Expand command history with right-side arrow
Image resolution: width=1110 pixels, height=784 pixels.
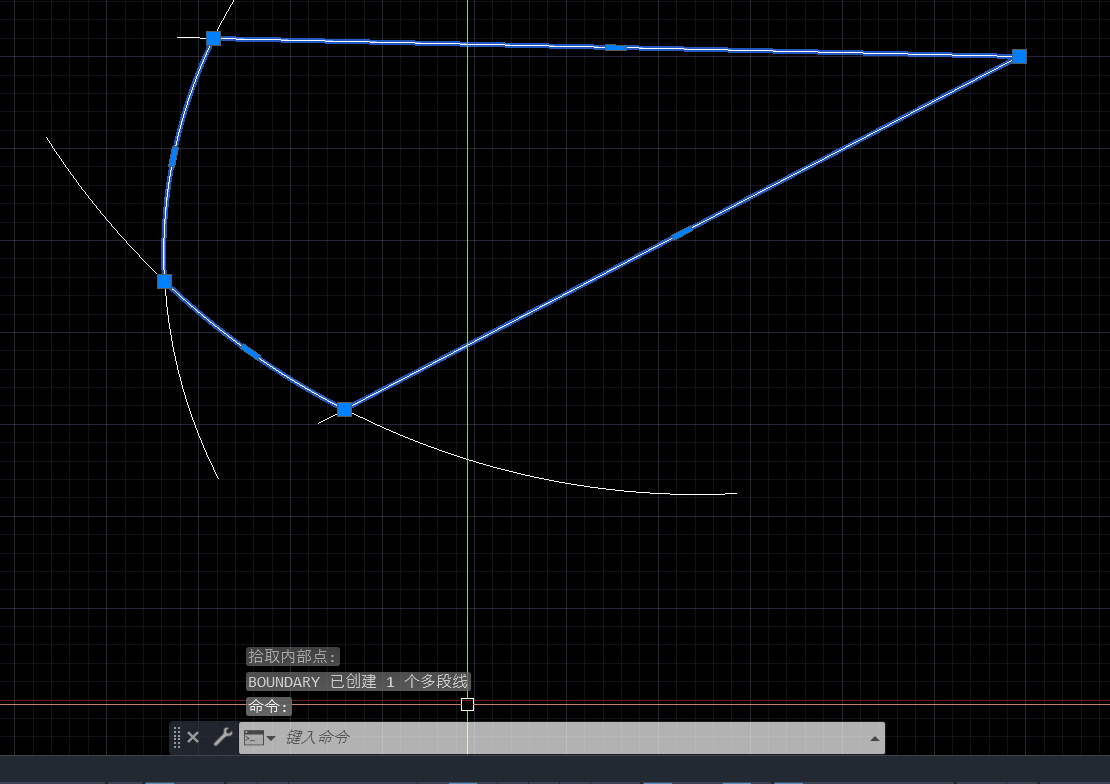(x=875, y=738)
